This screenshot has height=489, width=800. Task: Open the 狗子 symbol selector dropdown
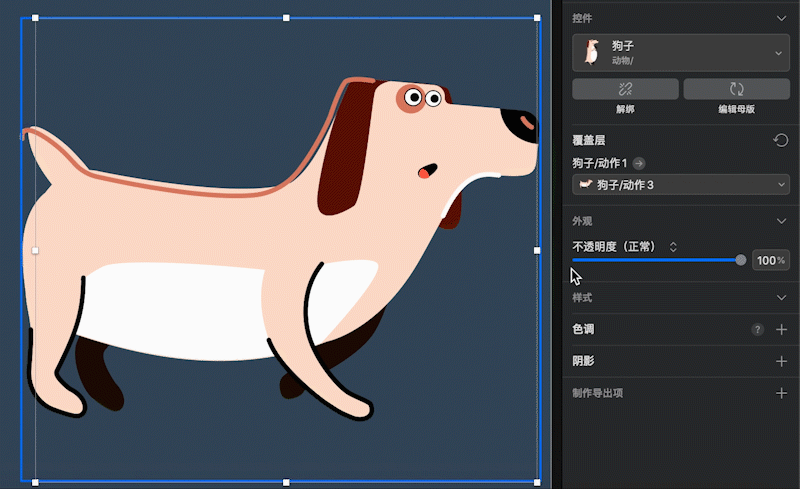tap(681, 53)
